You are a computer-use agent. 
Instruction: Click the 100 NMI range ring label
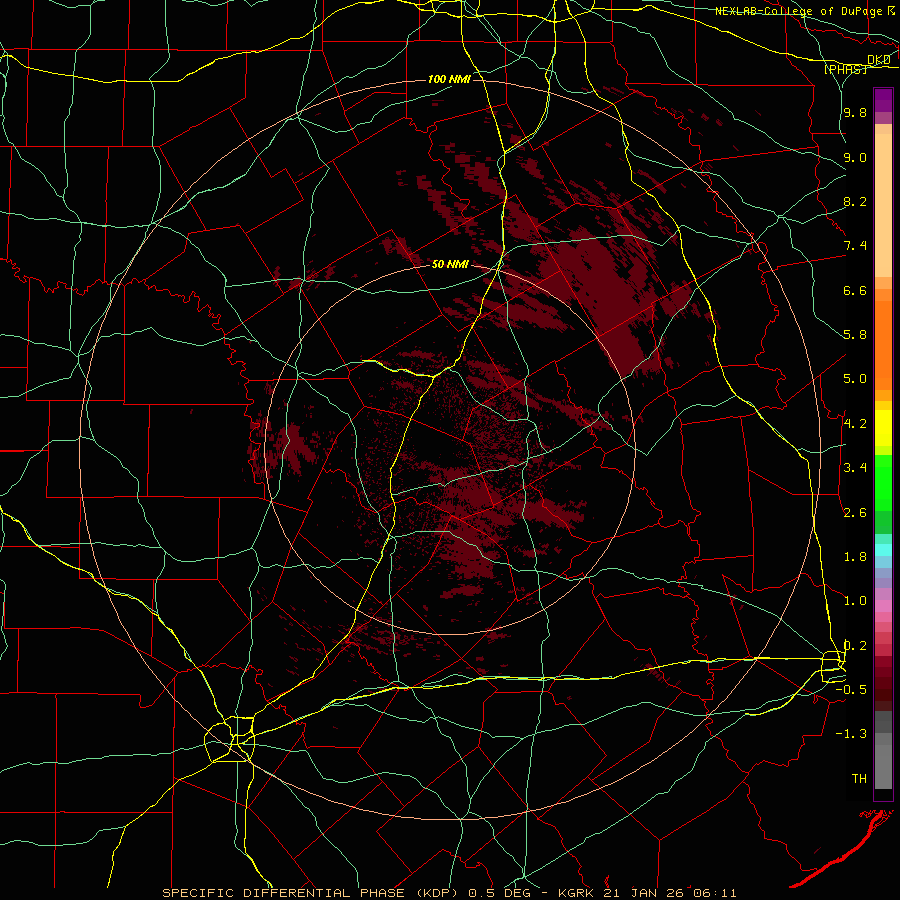(x=449, y=79)
